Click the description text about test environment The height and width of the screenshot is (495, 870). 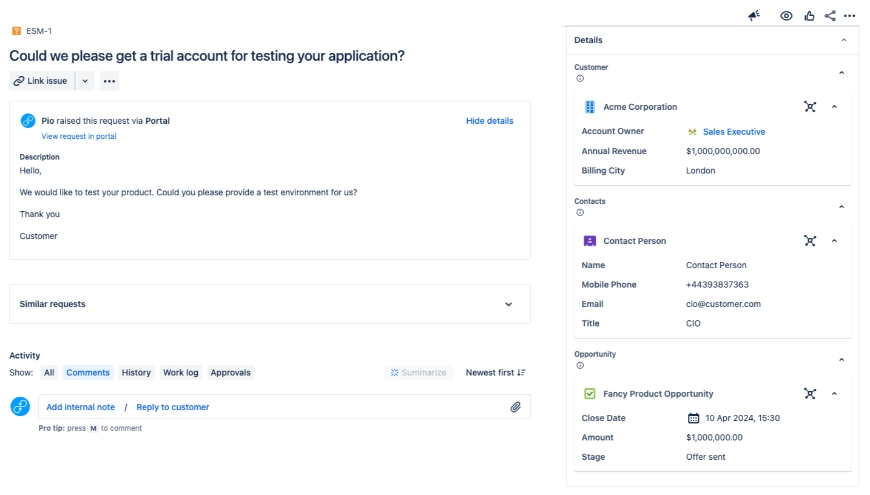click(188, 192)
